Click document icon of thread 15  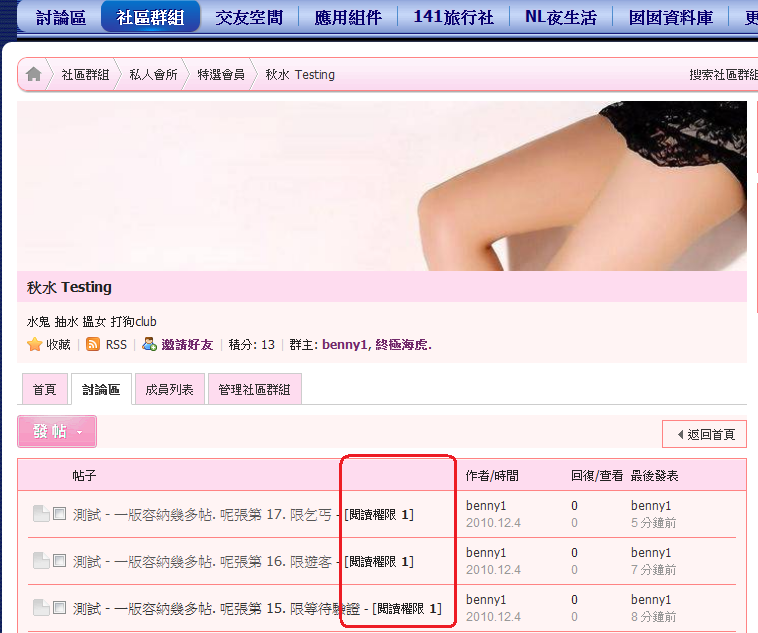[x=42, y=607]
